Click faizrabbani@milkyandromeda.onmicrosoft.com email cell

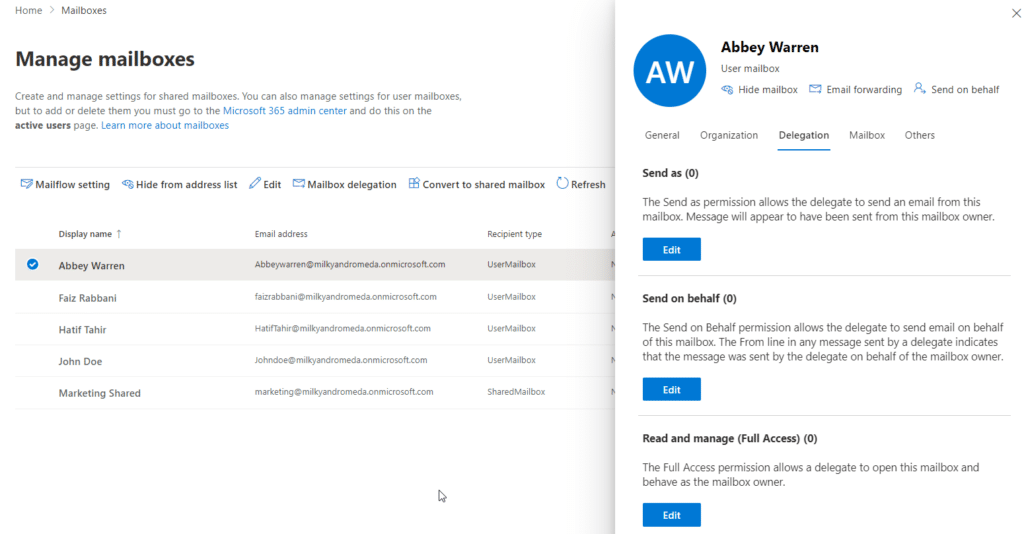(345, 296)
